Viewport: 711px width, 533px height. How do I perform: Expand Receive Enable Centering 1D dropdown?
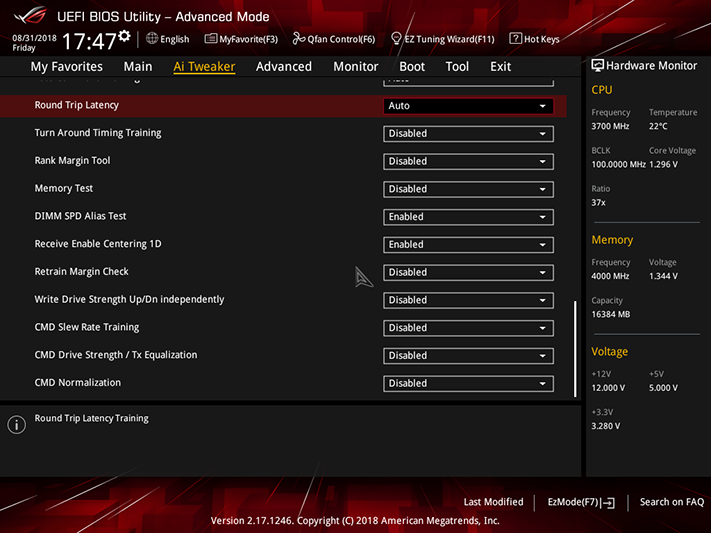pos(468,244)
